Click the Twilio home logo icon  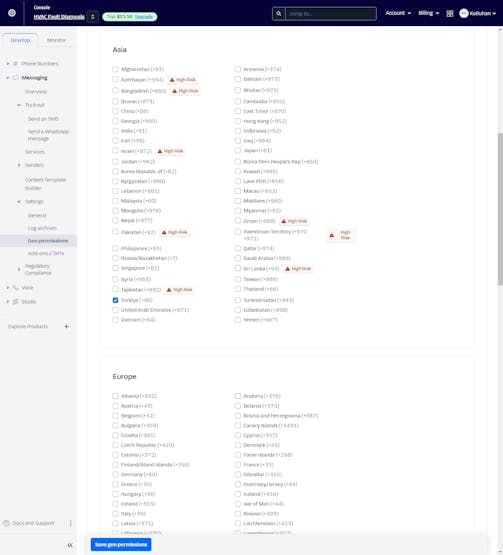pyautogui.click(x=12, y=13)
